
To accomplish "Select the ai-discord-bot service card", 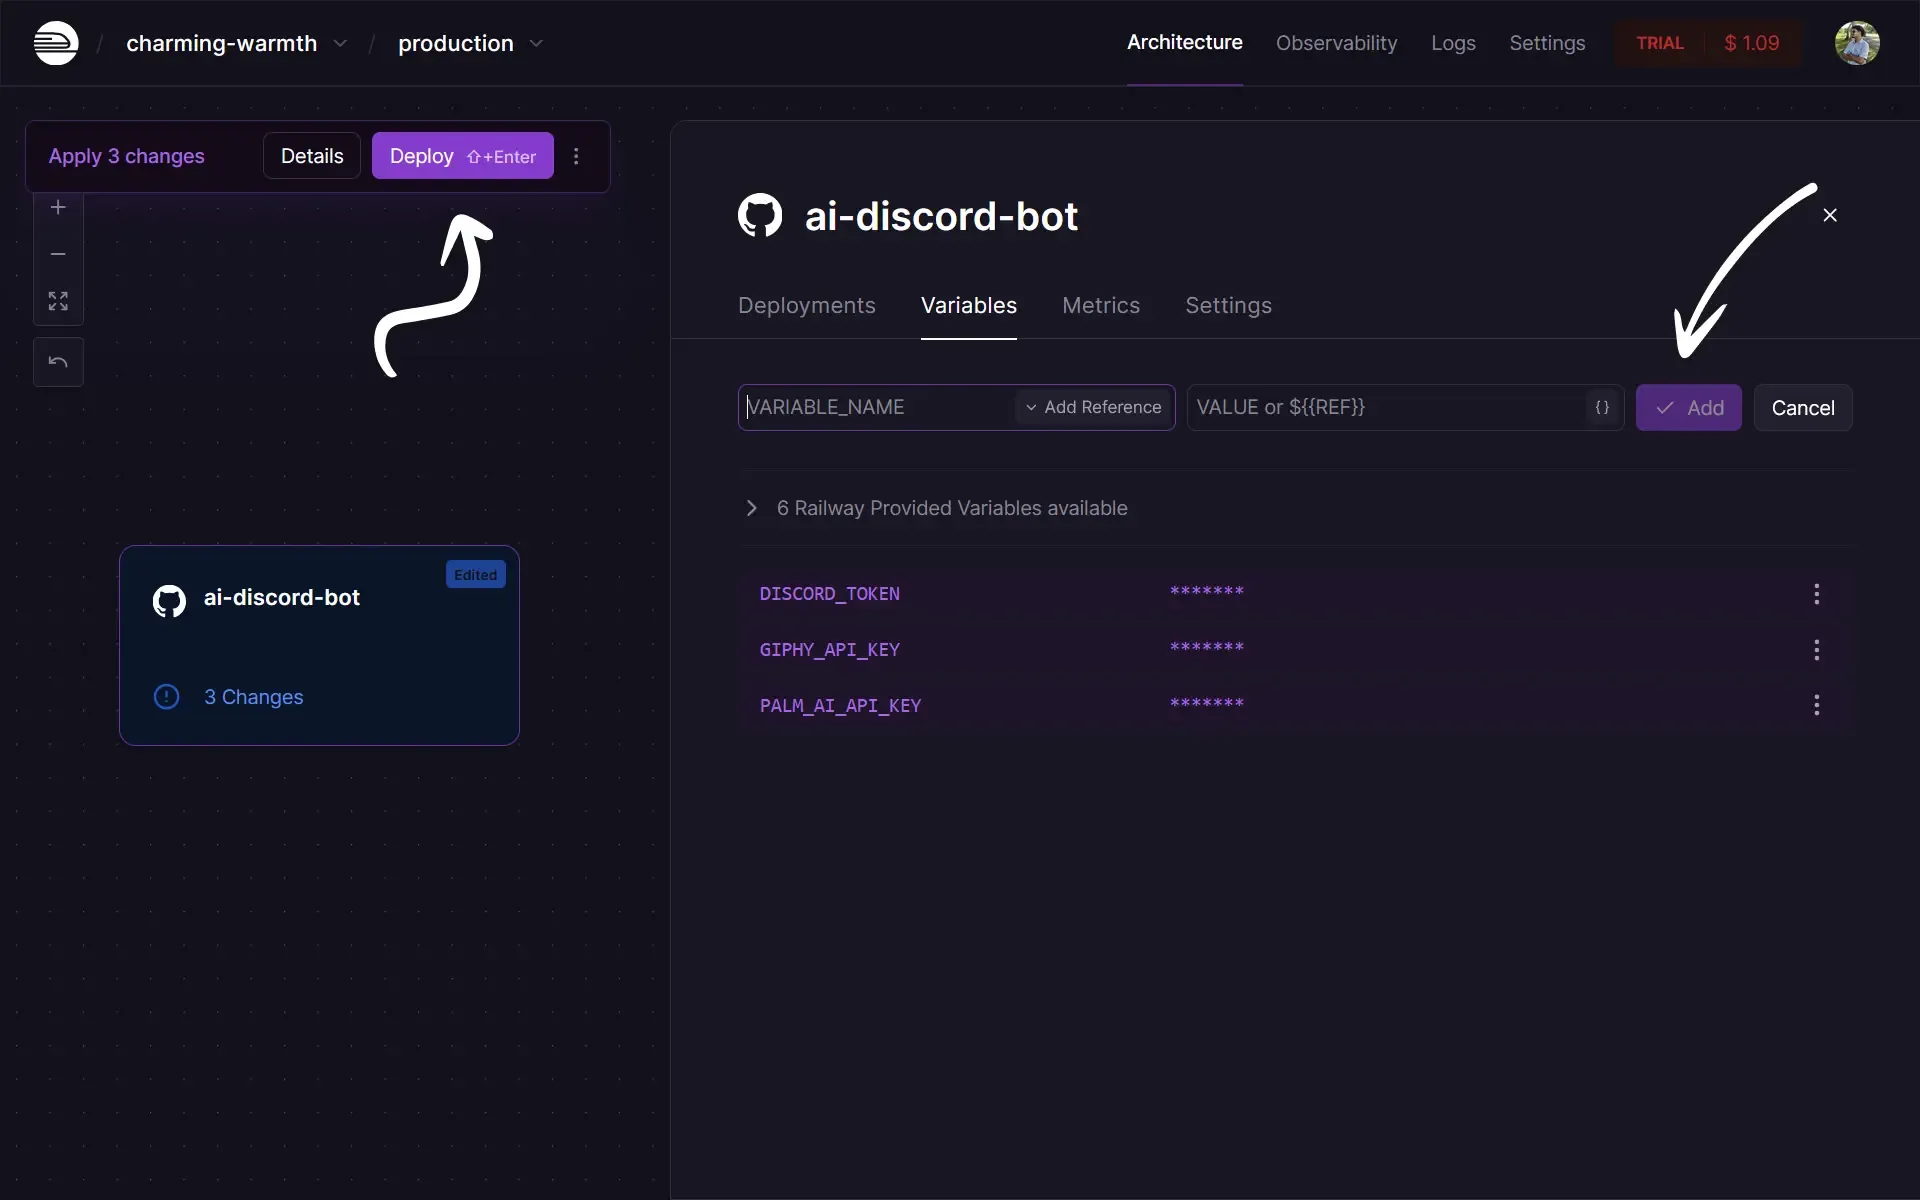I will [319, 645].
